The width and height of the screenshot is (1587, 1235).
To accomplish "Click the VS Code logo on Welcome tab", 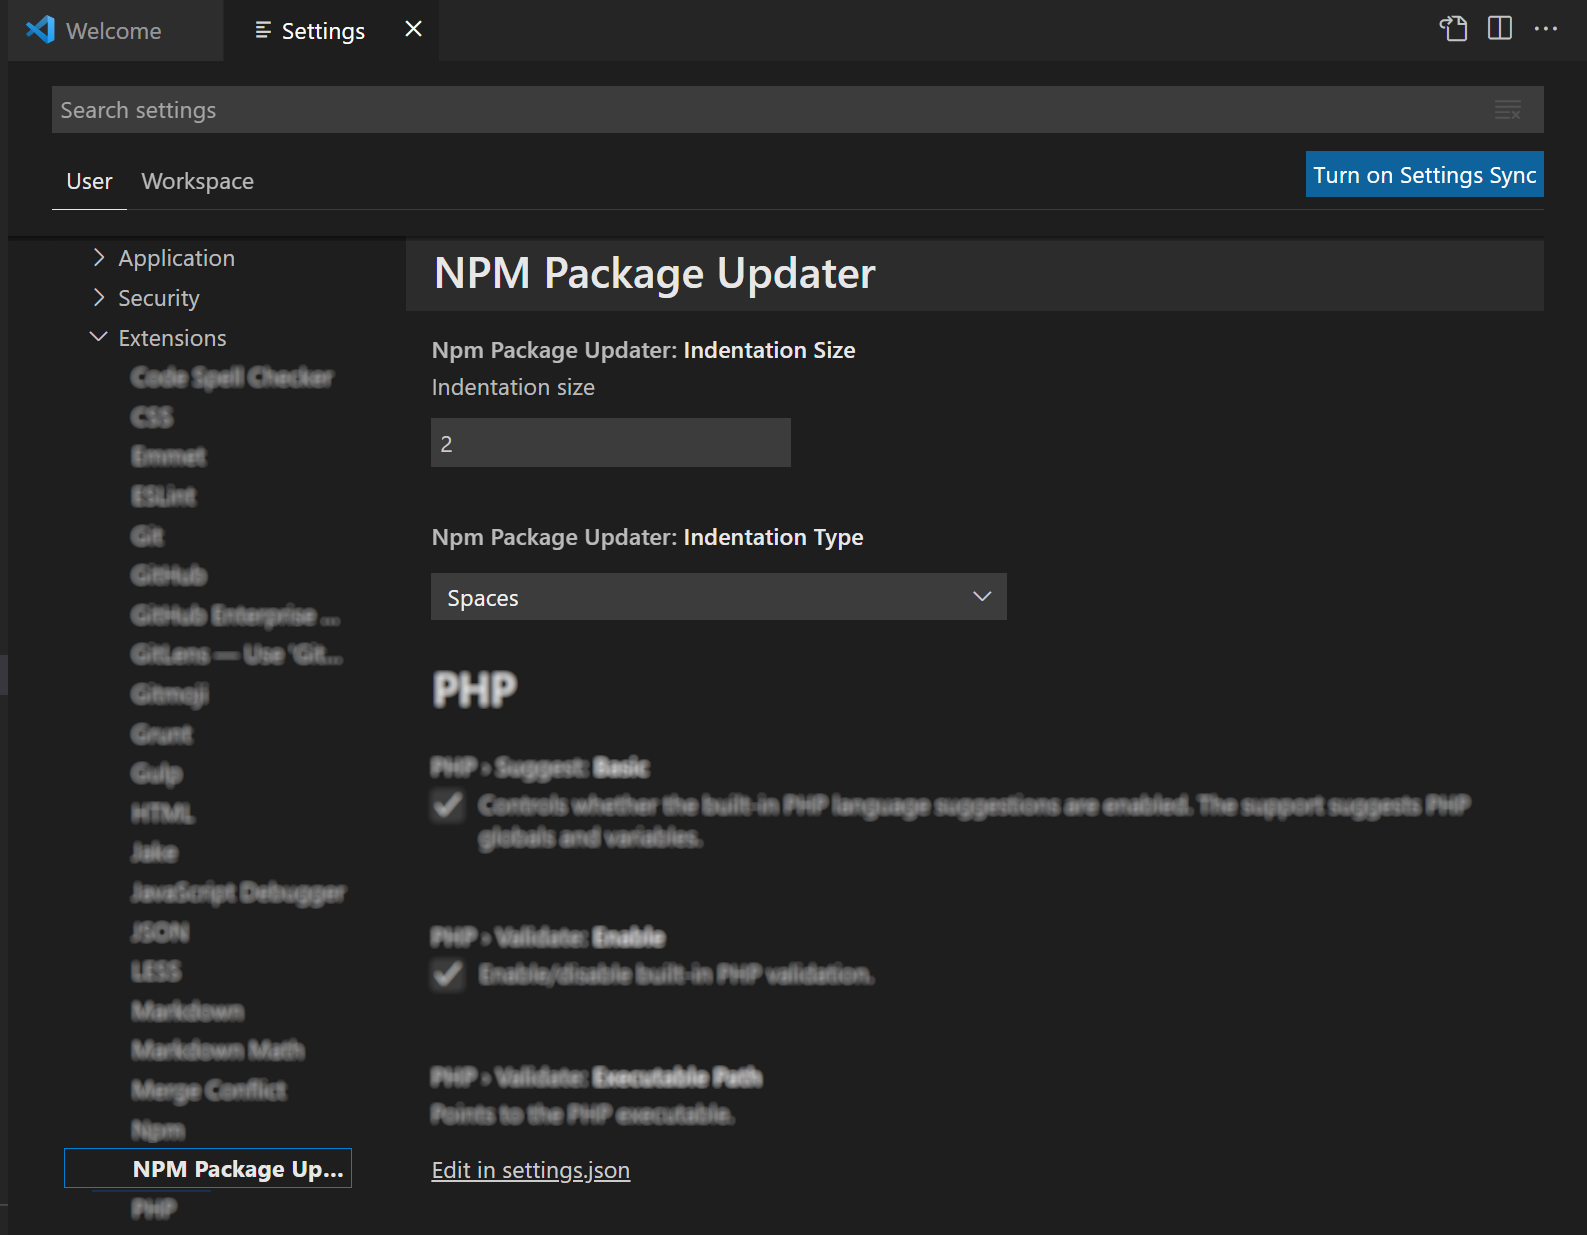I will (41, 30).
